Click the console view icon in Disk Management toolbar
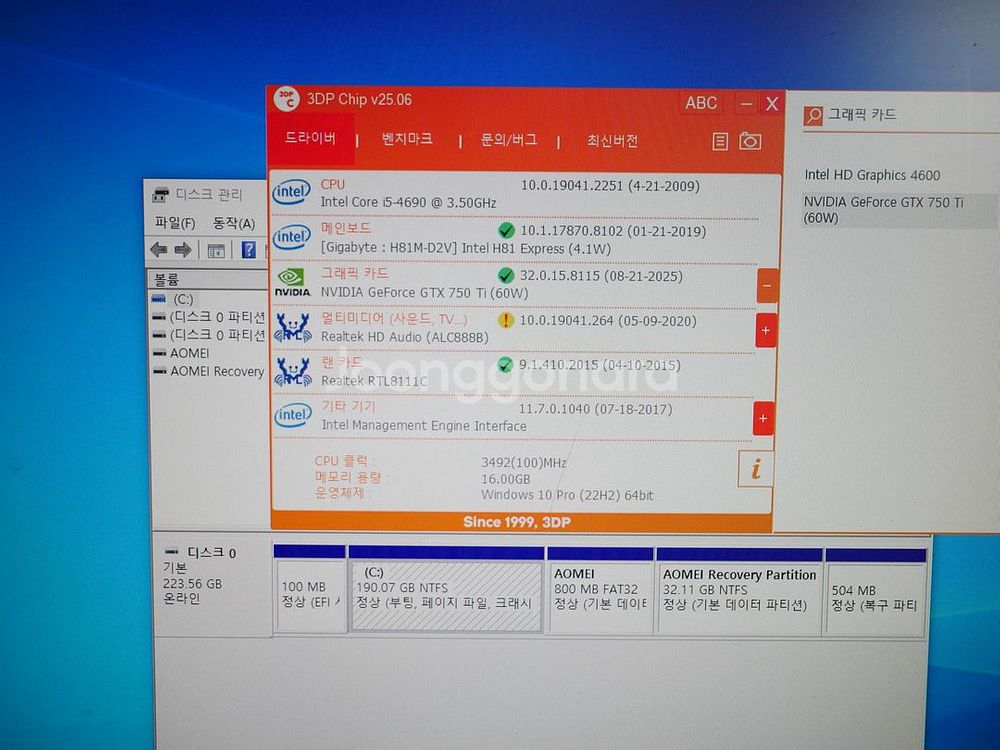 [x=216, y=251]
